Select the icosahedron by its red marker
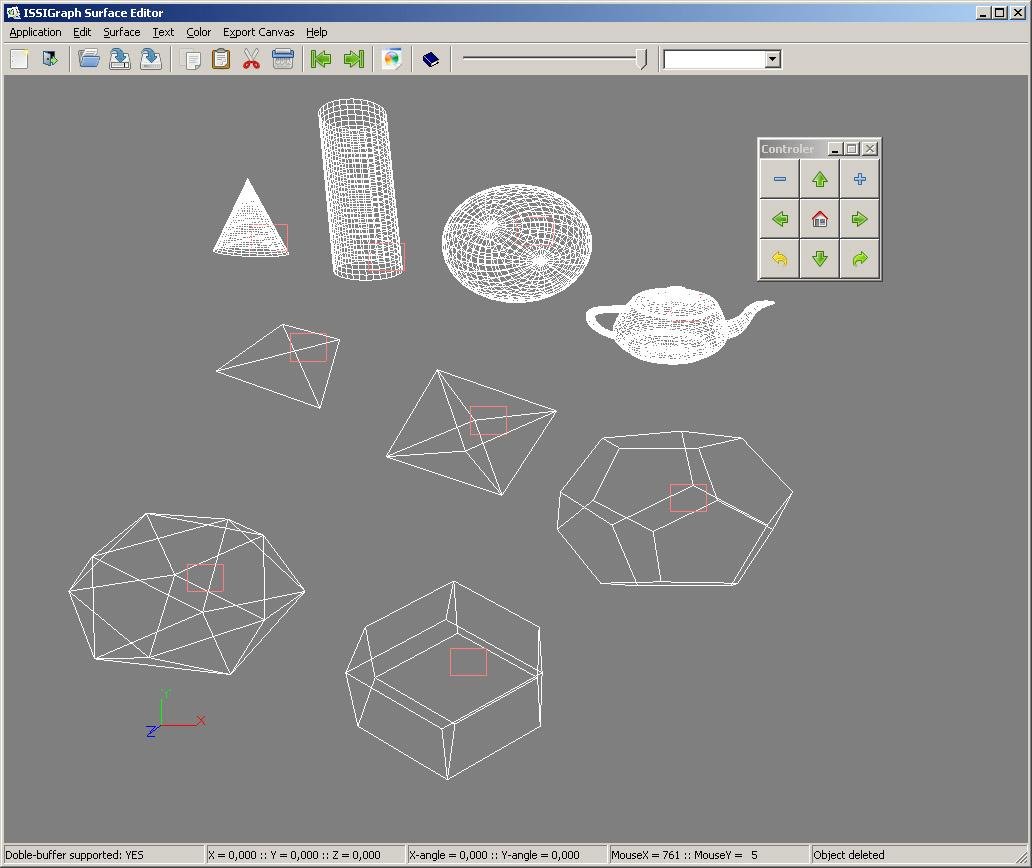 point(205,578)
